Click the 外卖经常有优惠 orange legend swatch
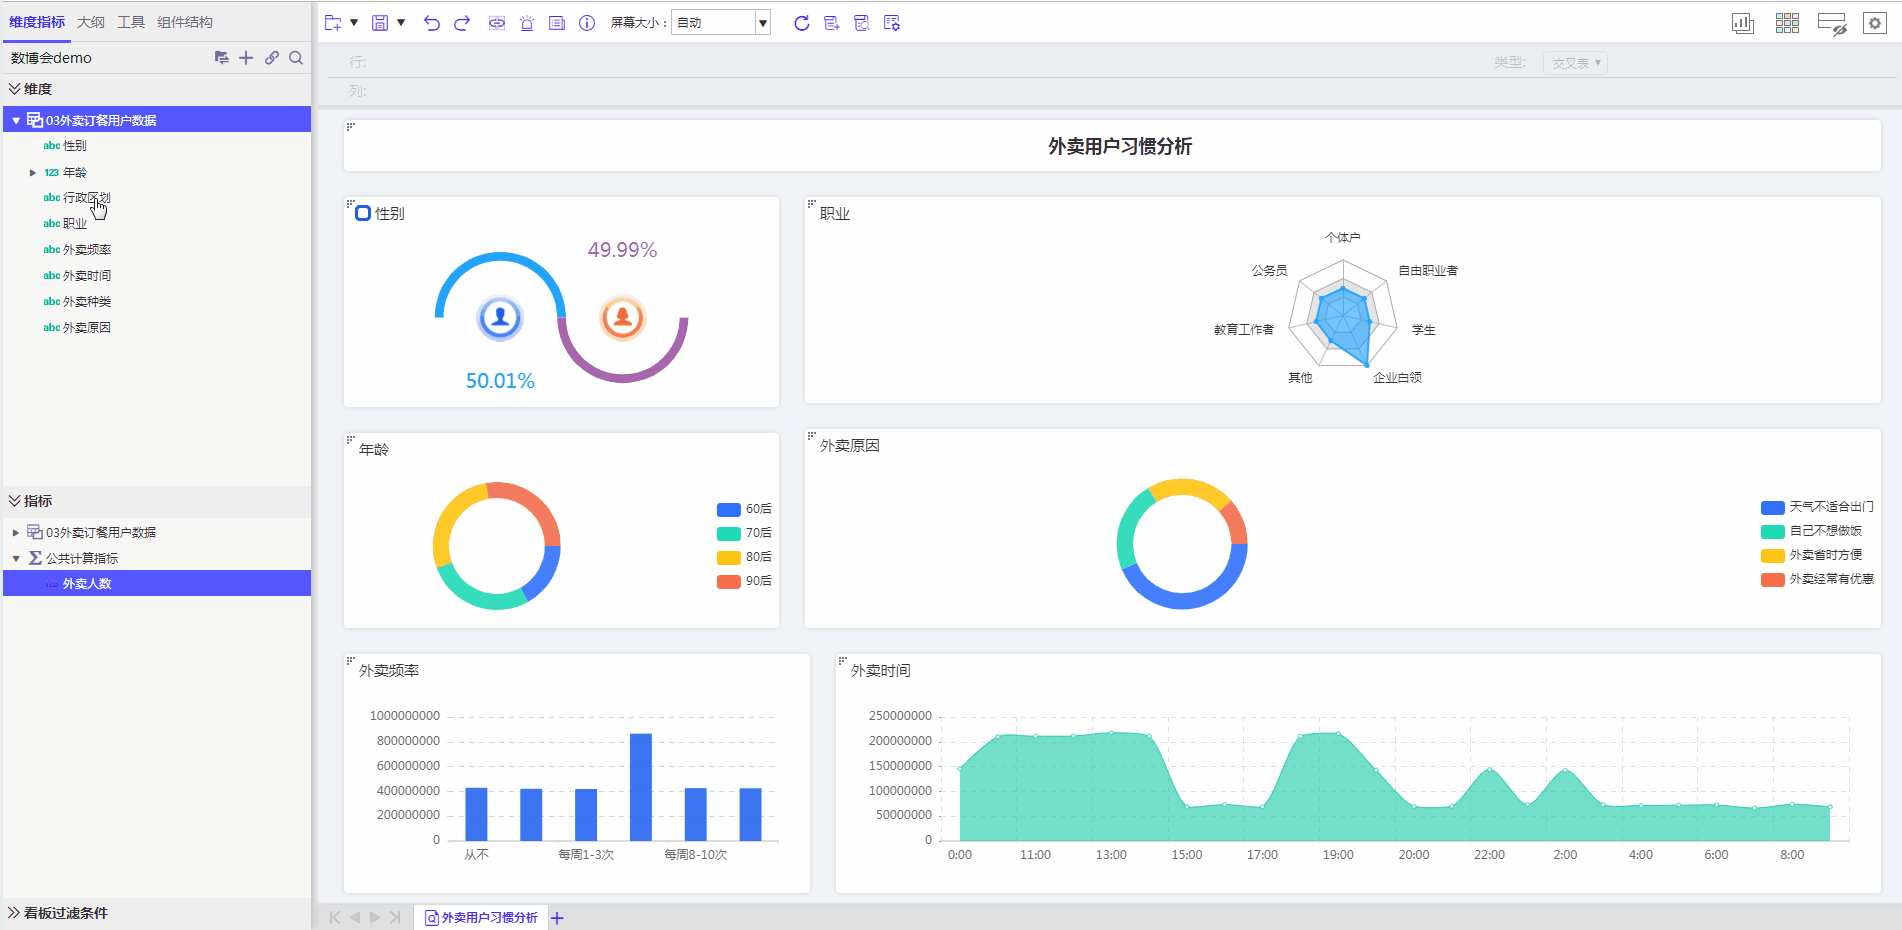The width and height of the screenshot is (1902, 930). (1772, 580)
